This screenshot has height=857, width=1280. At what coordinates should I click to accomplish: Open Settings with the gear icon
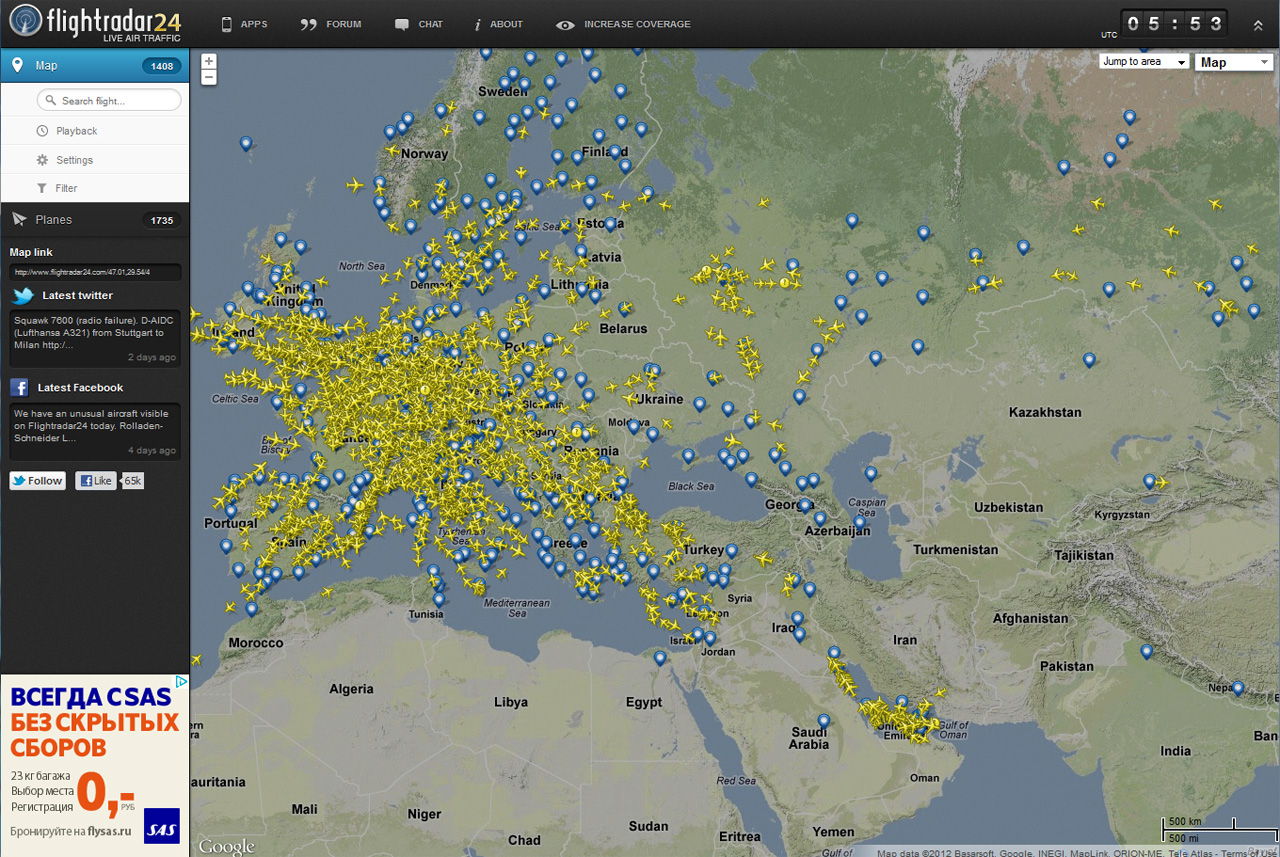pos(42,160)
